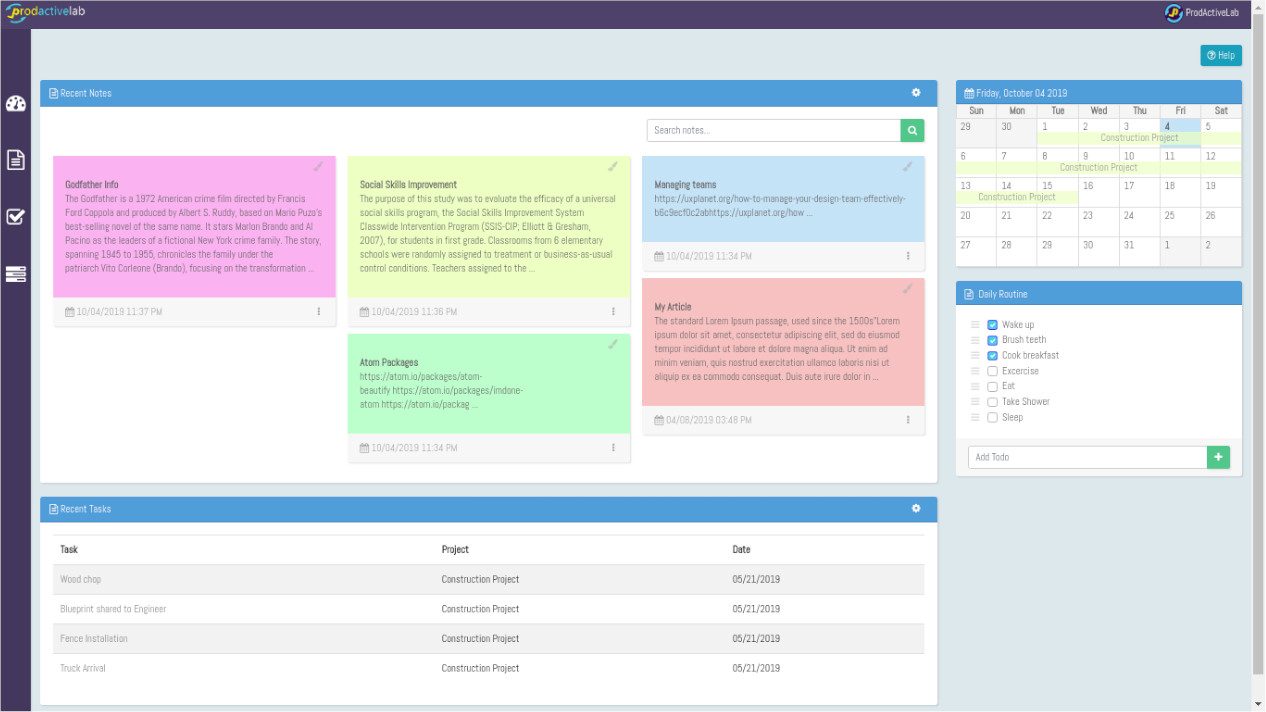Open options menu for My Article note
1266x712 pixels.
pyautogui.click(x=908, y=420)
